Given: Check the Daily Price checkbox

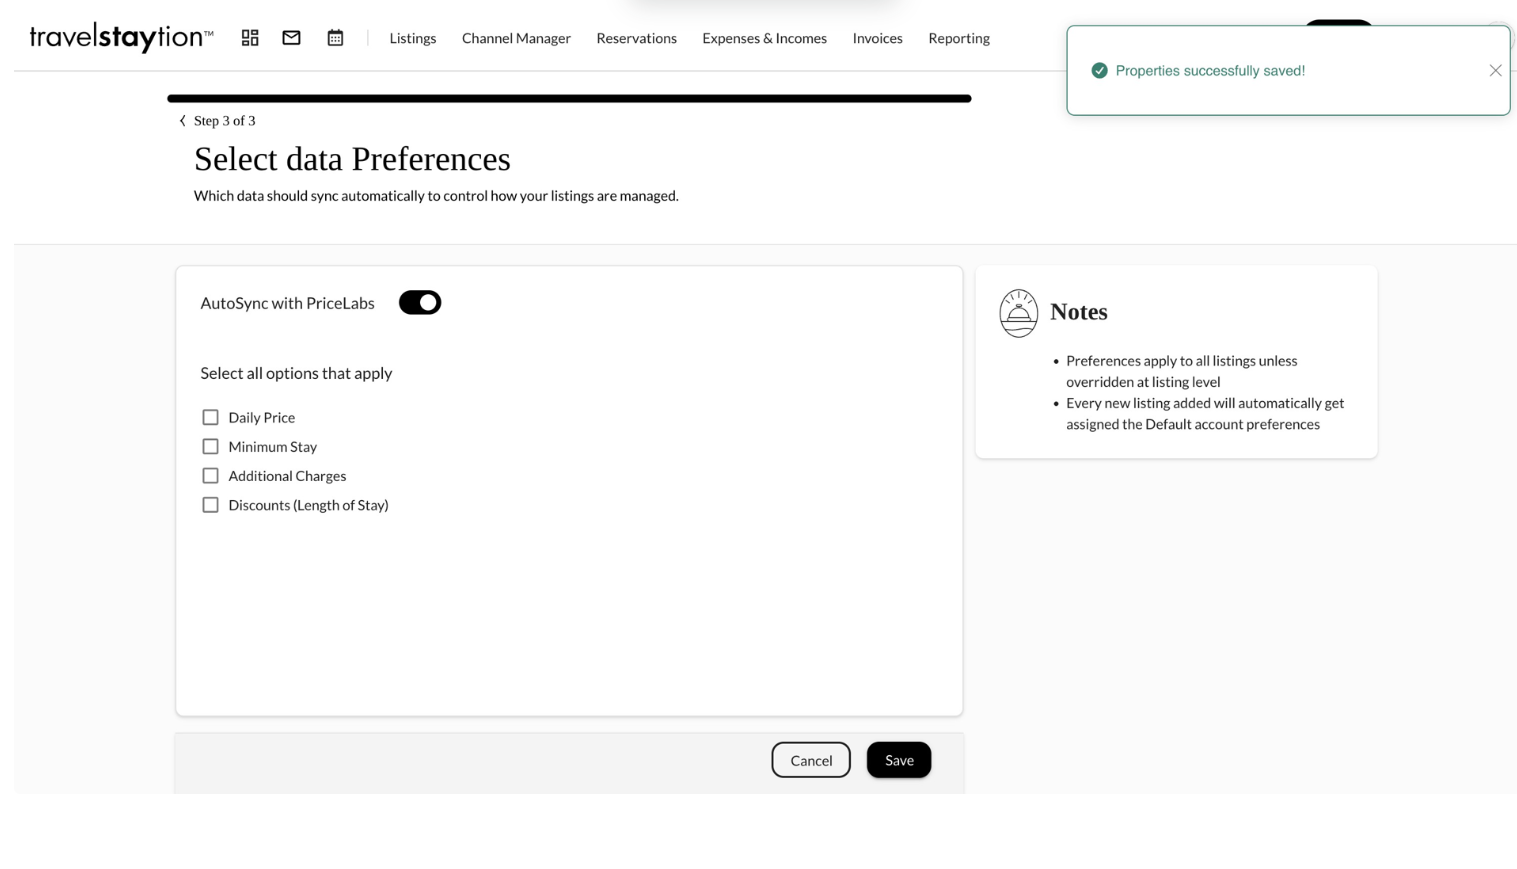Looking at the screenshot, I should 210,417.
